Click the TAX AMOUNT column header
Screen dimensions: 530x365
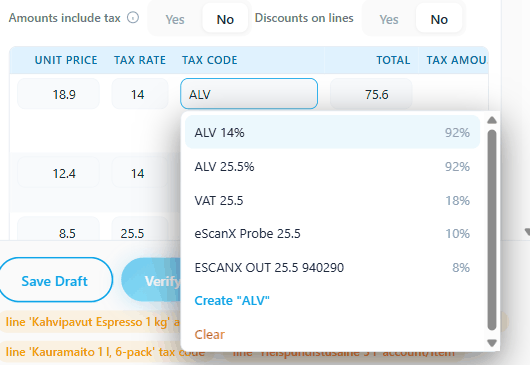457,60
